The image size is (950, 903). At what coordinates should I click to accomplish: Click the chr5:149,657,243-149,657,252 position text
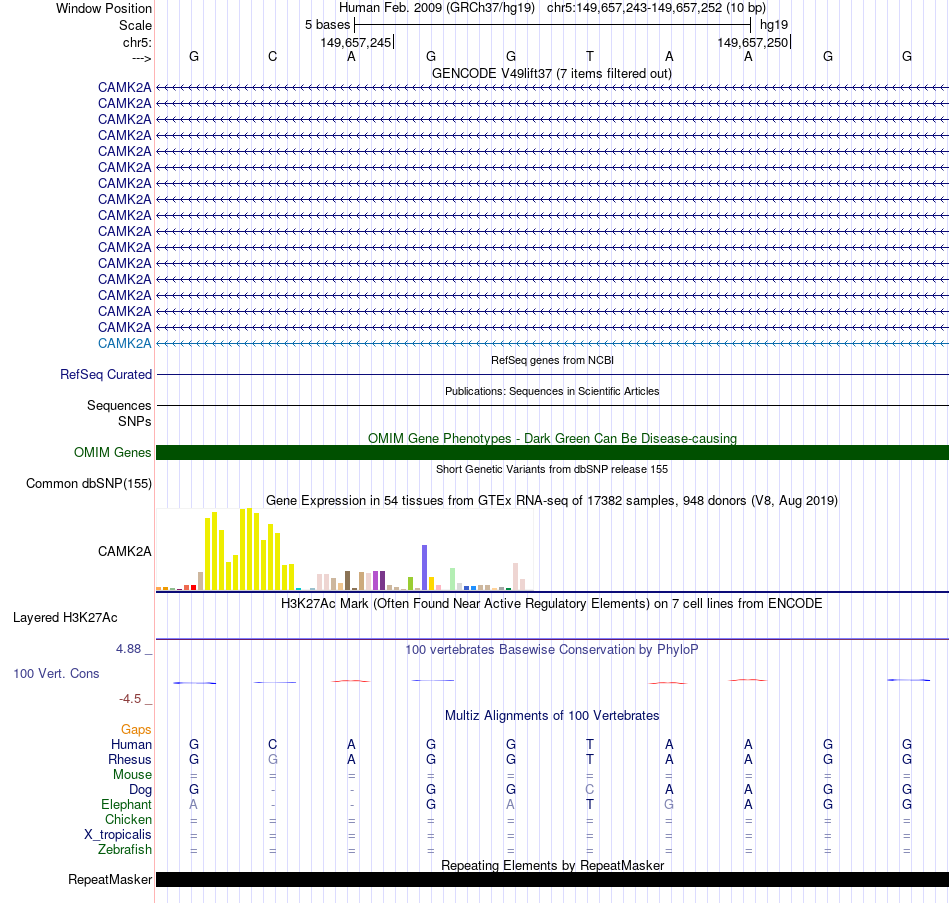click(x=656, y=8)
